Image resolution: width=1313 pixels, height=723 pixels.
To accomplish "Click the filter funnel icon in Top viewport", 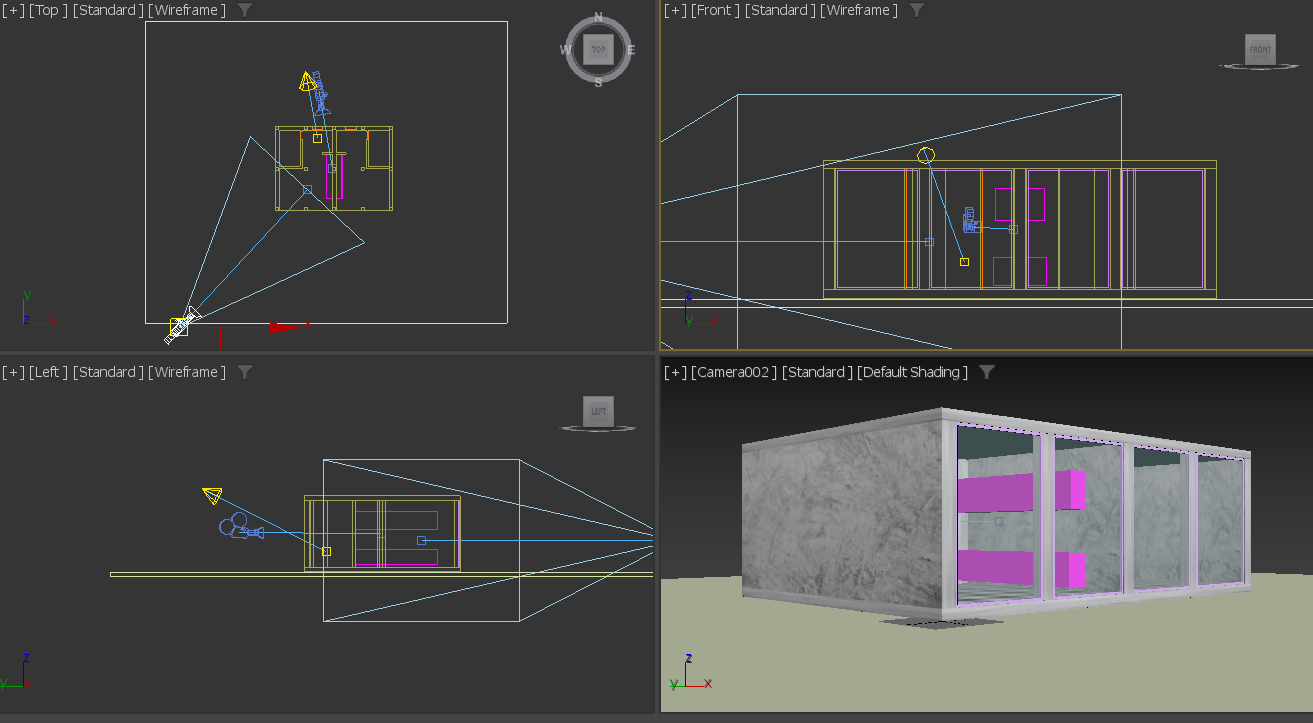I will coord(245,10).
